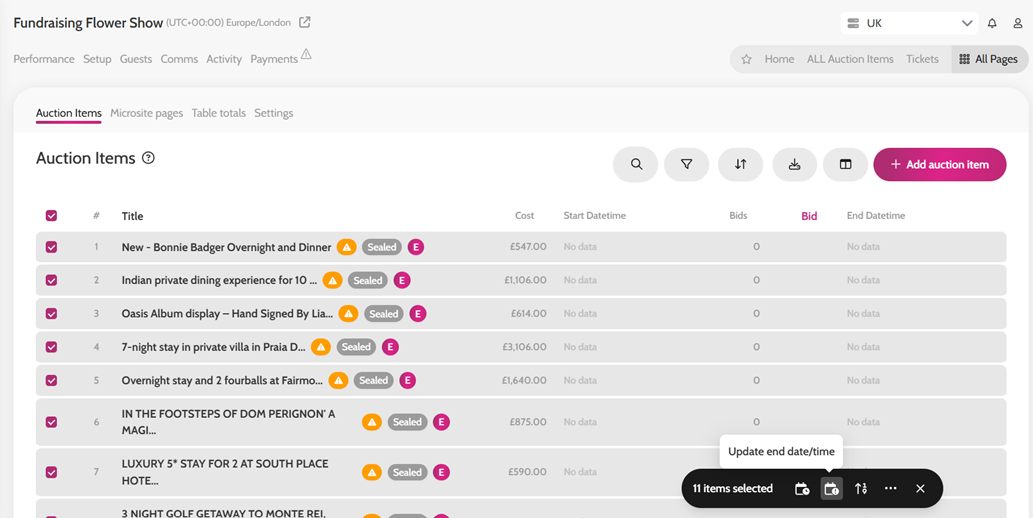The image size is (1033, 518).
Task: Click the £3,106.00 cost cell
Action: [x=524, y=347]
